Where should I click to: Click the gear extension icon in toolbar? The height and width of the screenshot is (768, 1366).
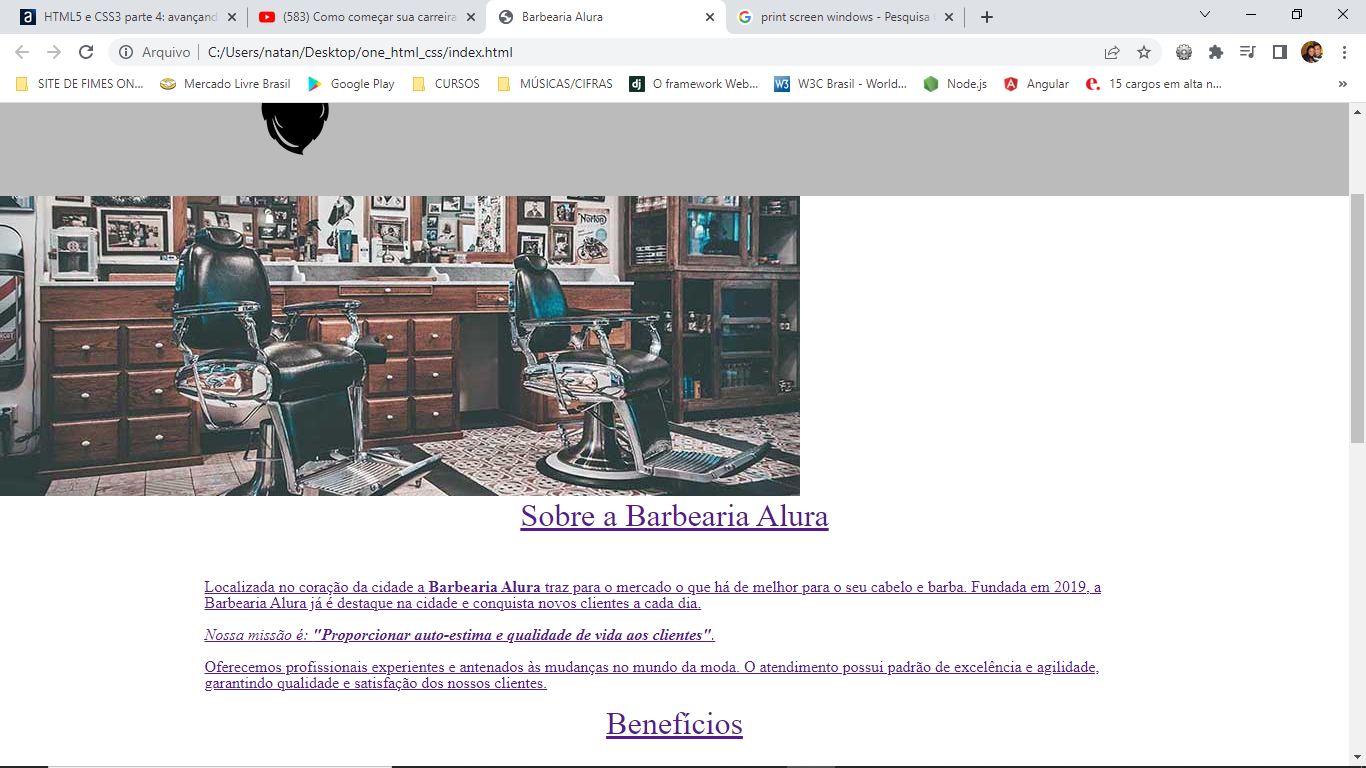(1184, 52)
